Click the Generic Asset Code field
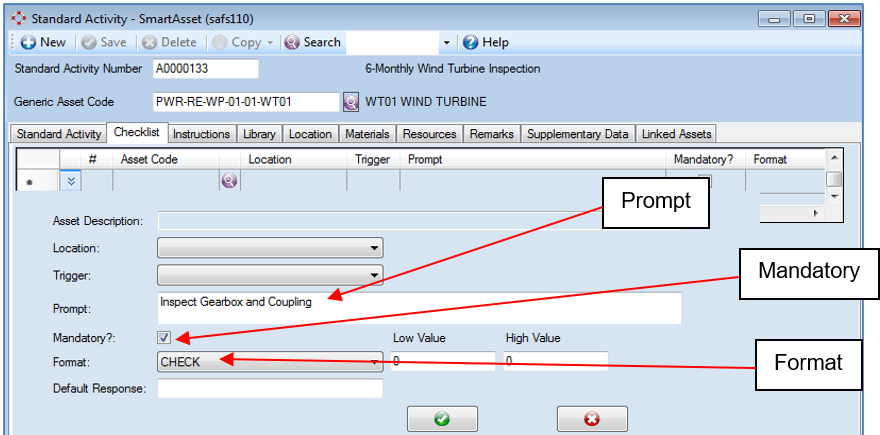This screenshot has width=880, height=435. tap(246, 102)
